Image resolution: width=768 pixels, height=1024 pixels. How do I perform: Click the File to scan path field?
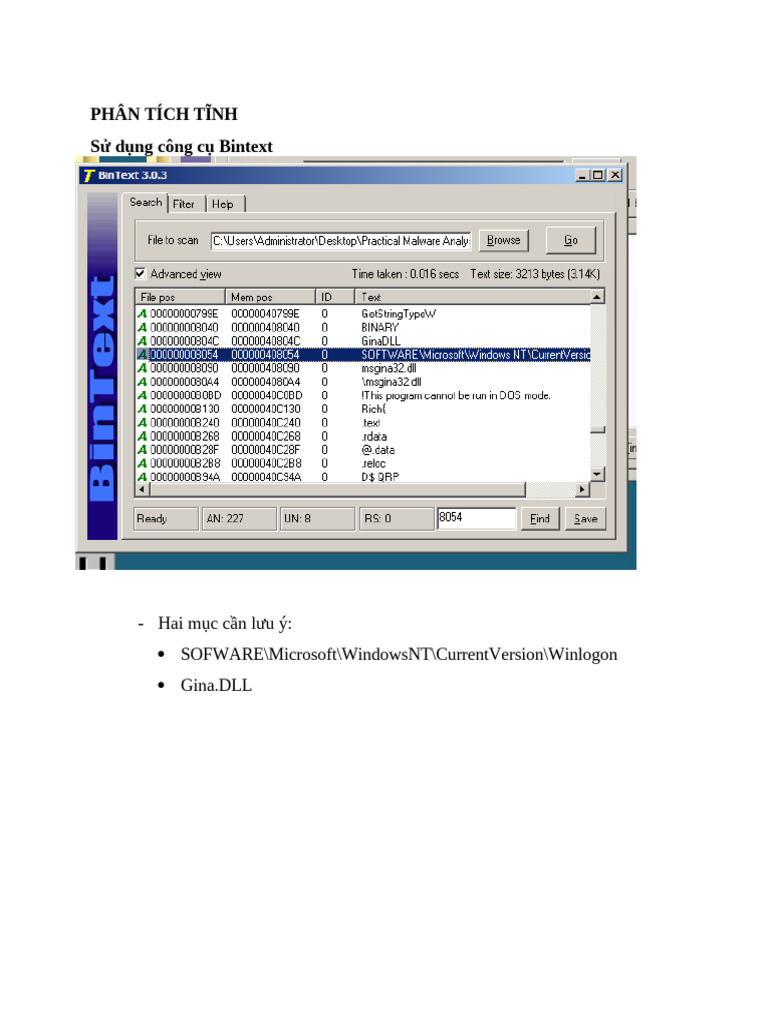click(x=341, y=241)
